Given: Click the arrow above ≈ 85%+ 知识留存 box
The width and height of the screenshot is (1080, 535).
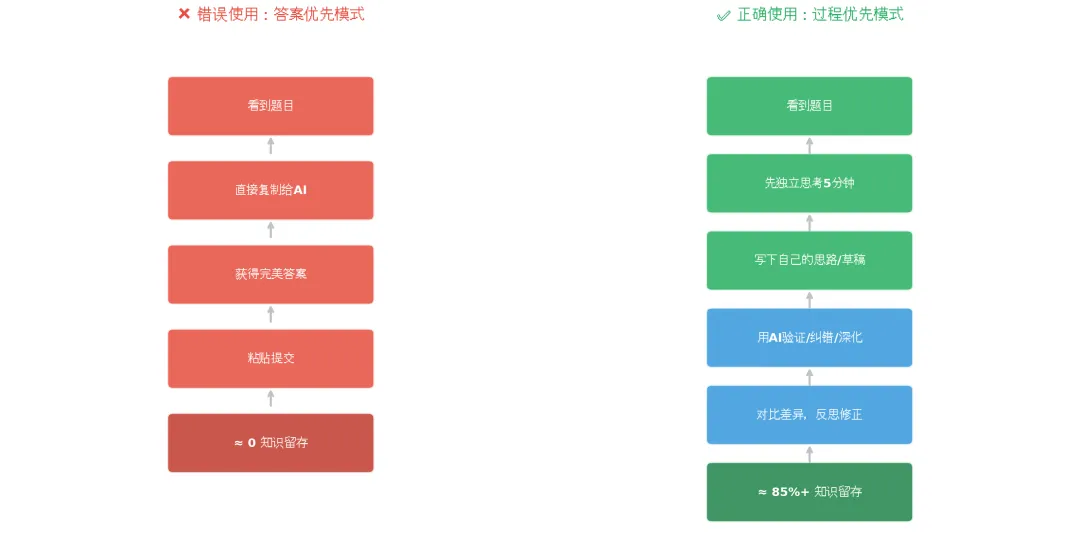Looking at the screenshot, I should click(809, 454).
